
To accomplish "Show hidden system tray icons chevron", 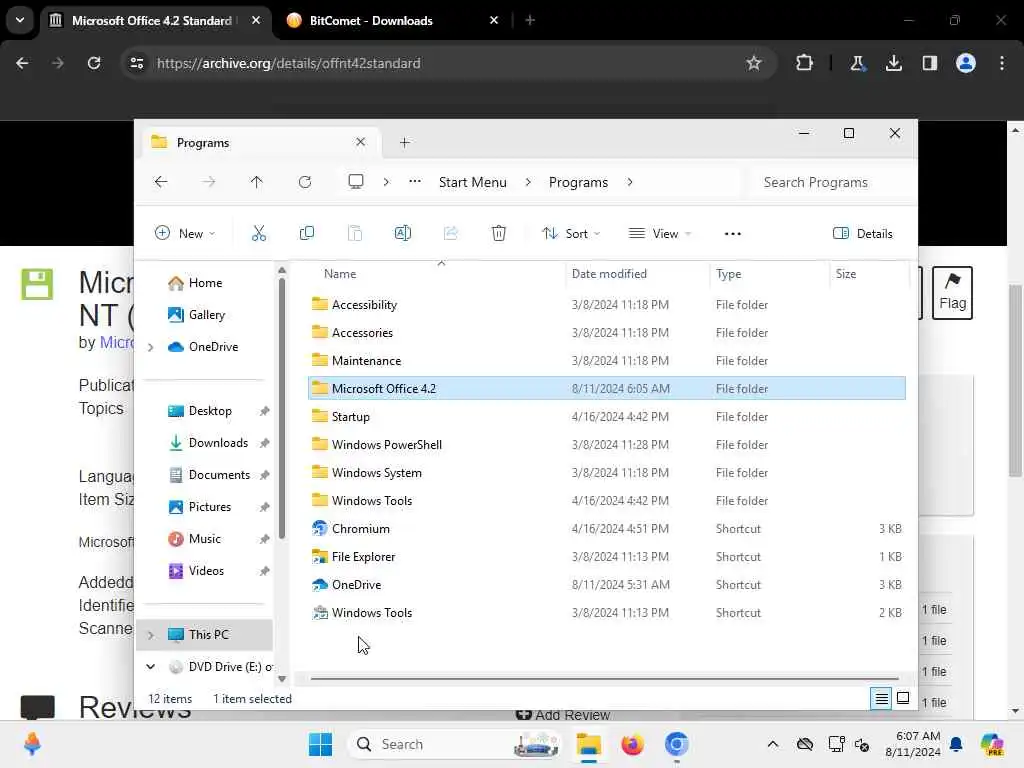I will [773, 744].
